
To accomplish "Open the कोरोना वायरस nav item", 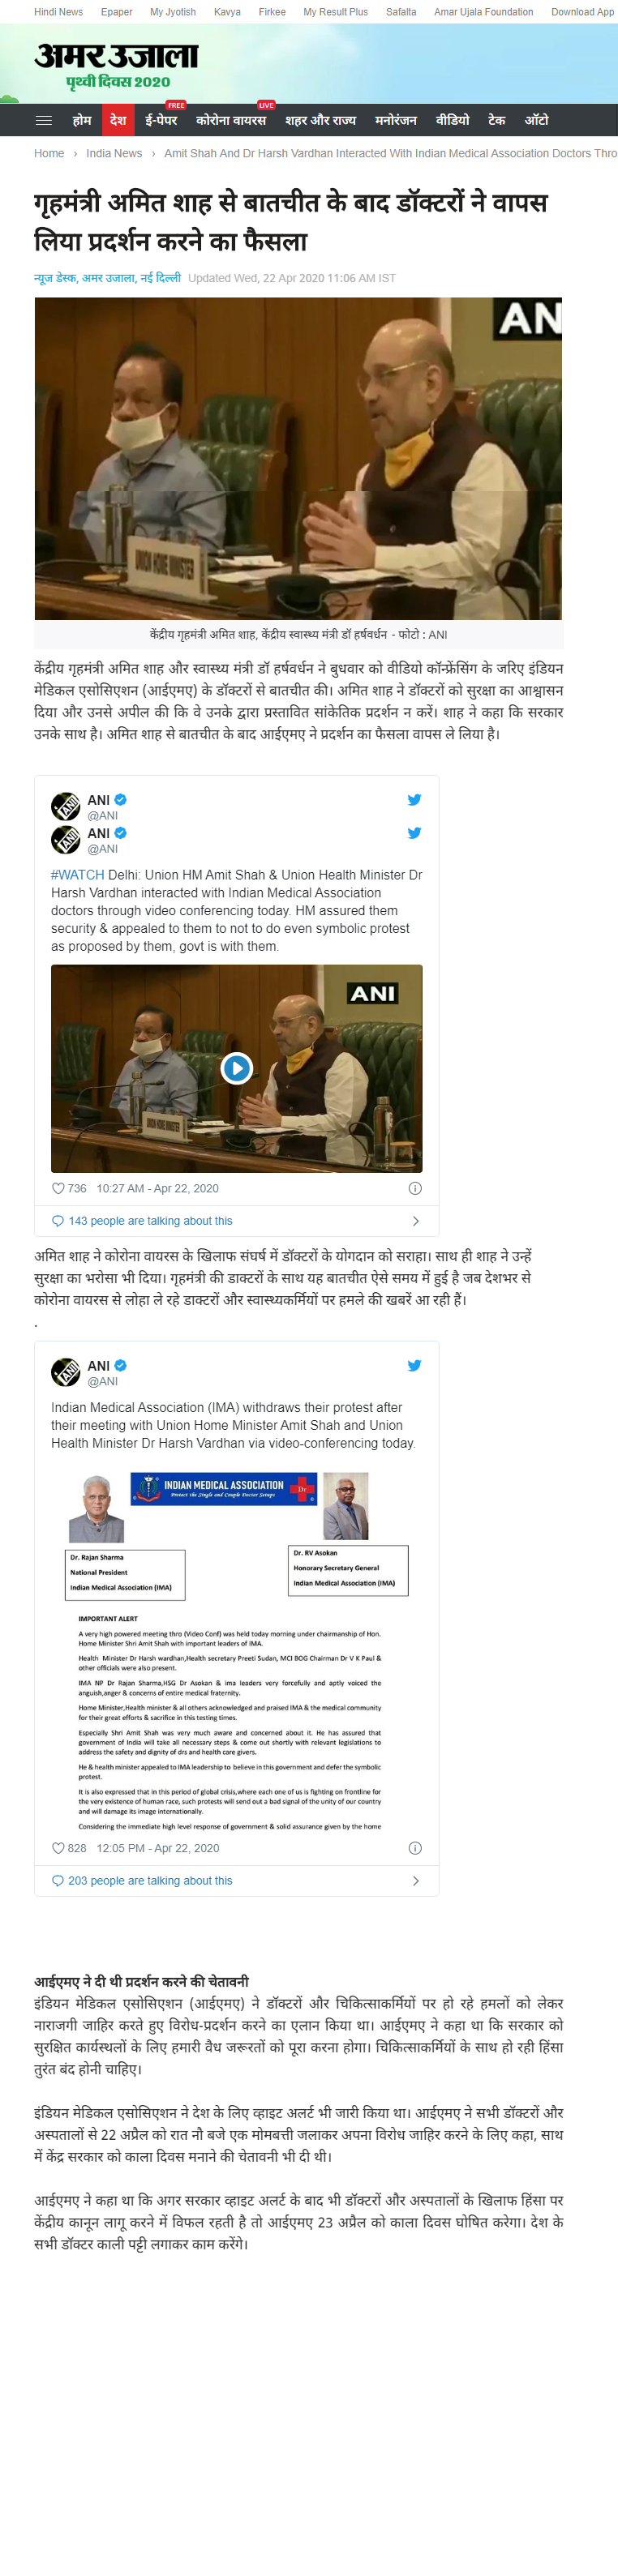I will pyautogui.click(x=231, y=120).
